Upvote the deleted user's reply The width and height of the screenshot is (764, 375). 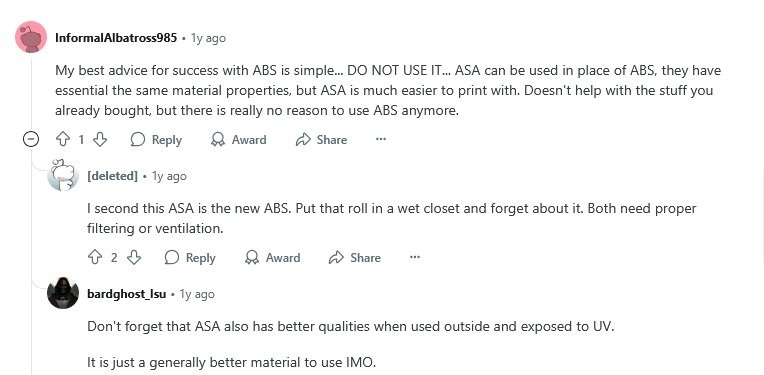point(95,258)
